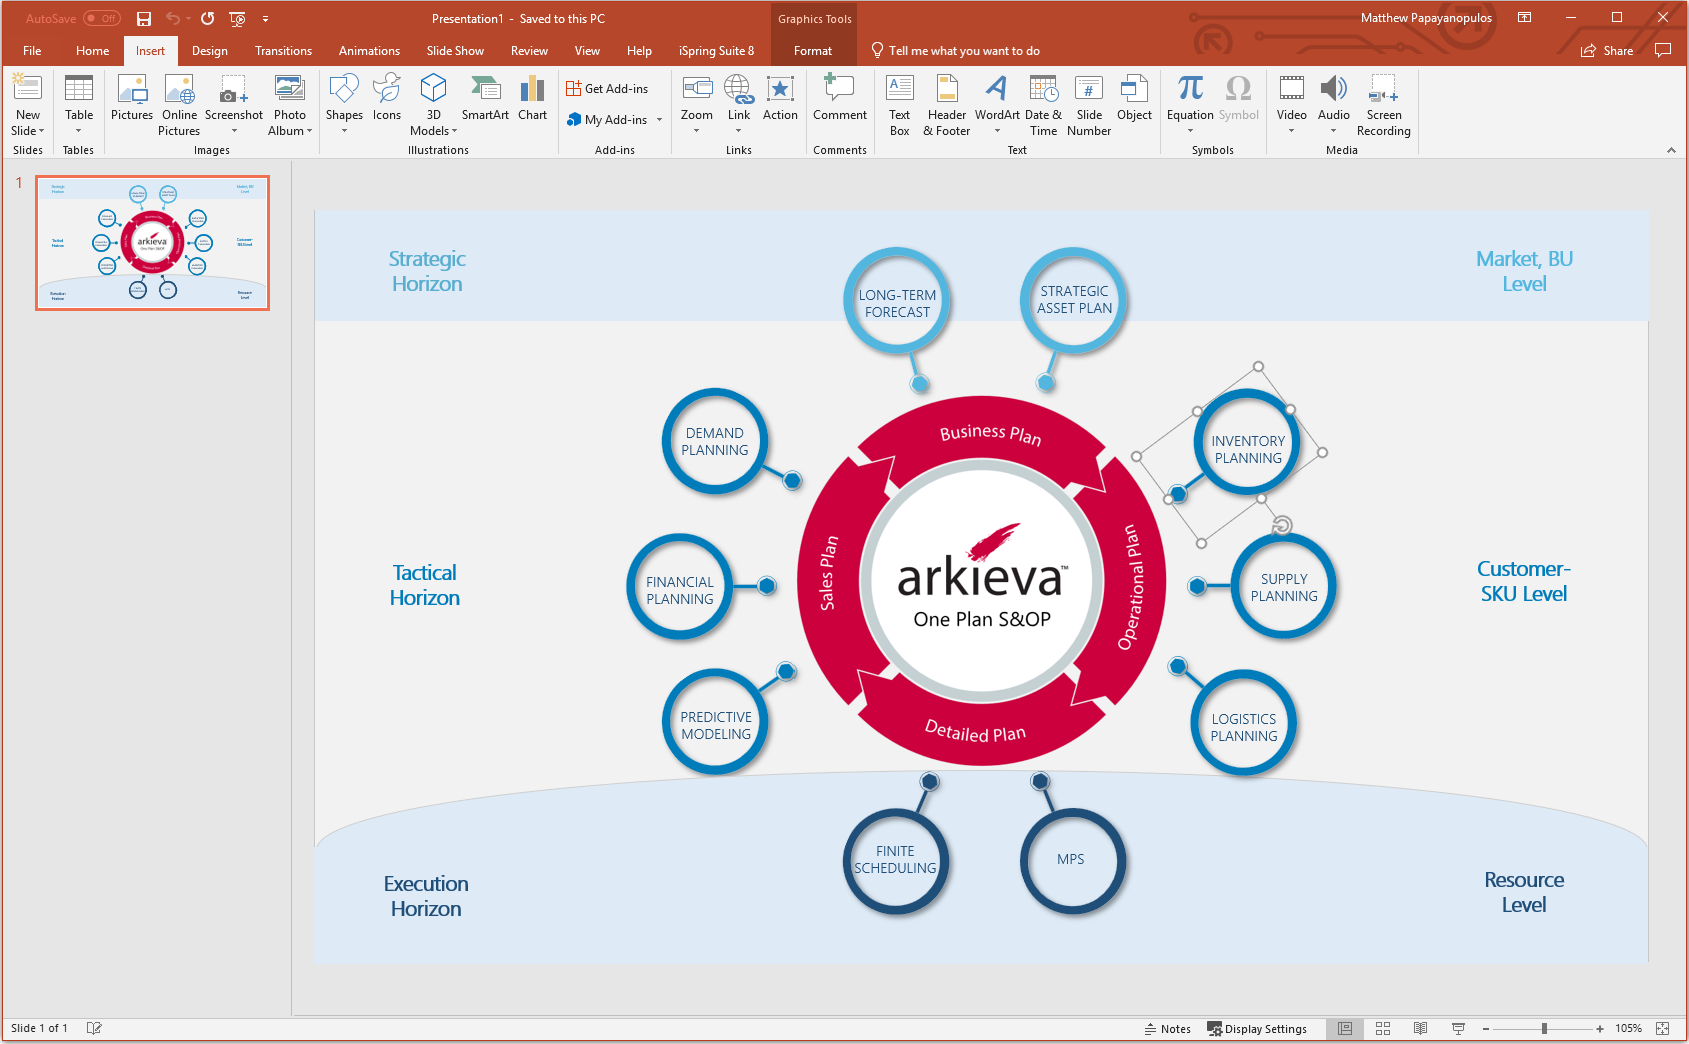
Task: Click the Strategic Horizon label
Action: [x=427, y=271]
